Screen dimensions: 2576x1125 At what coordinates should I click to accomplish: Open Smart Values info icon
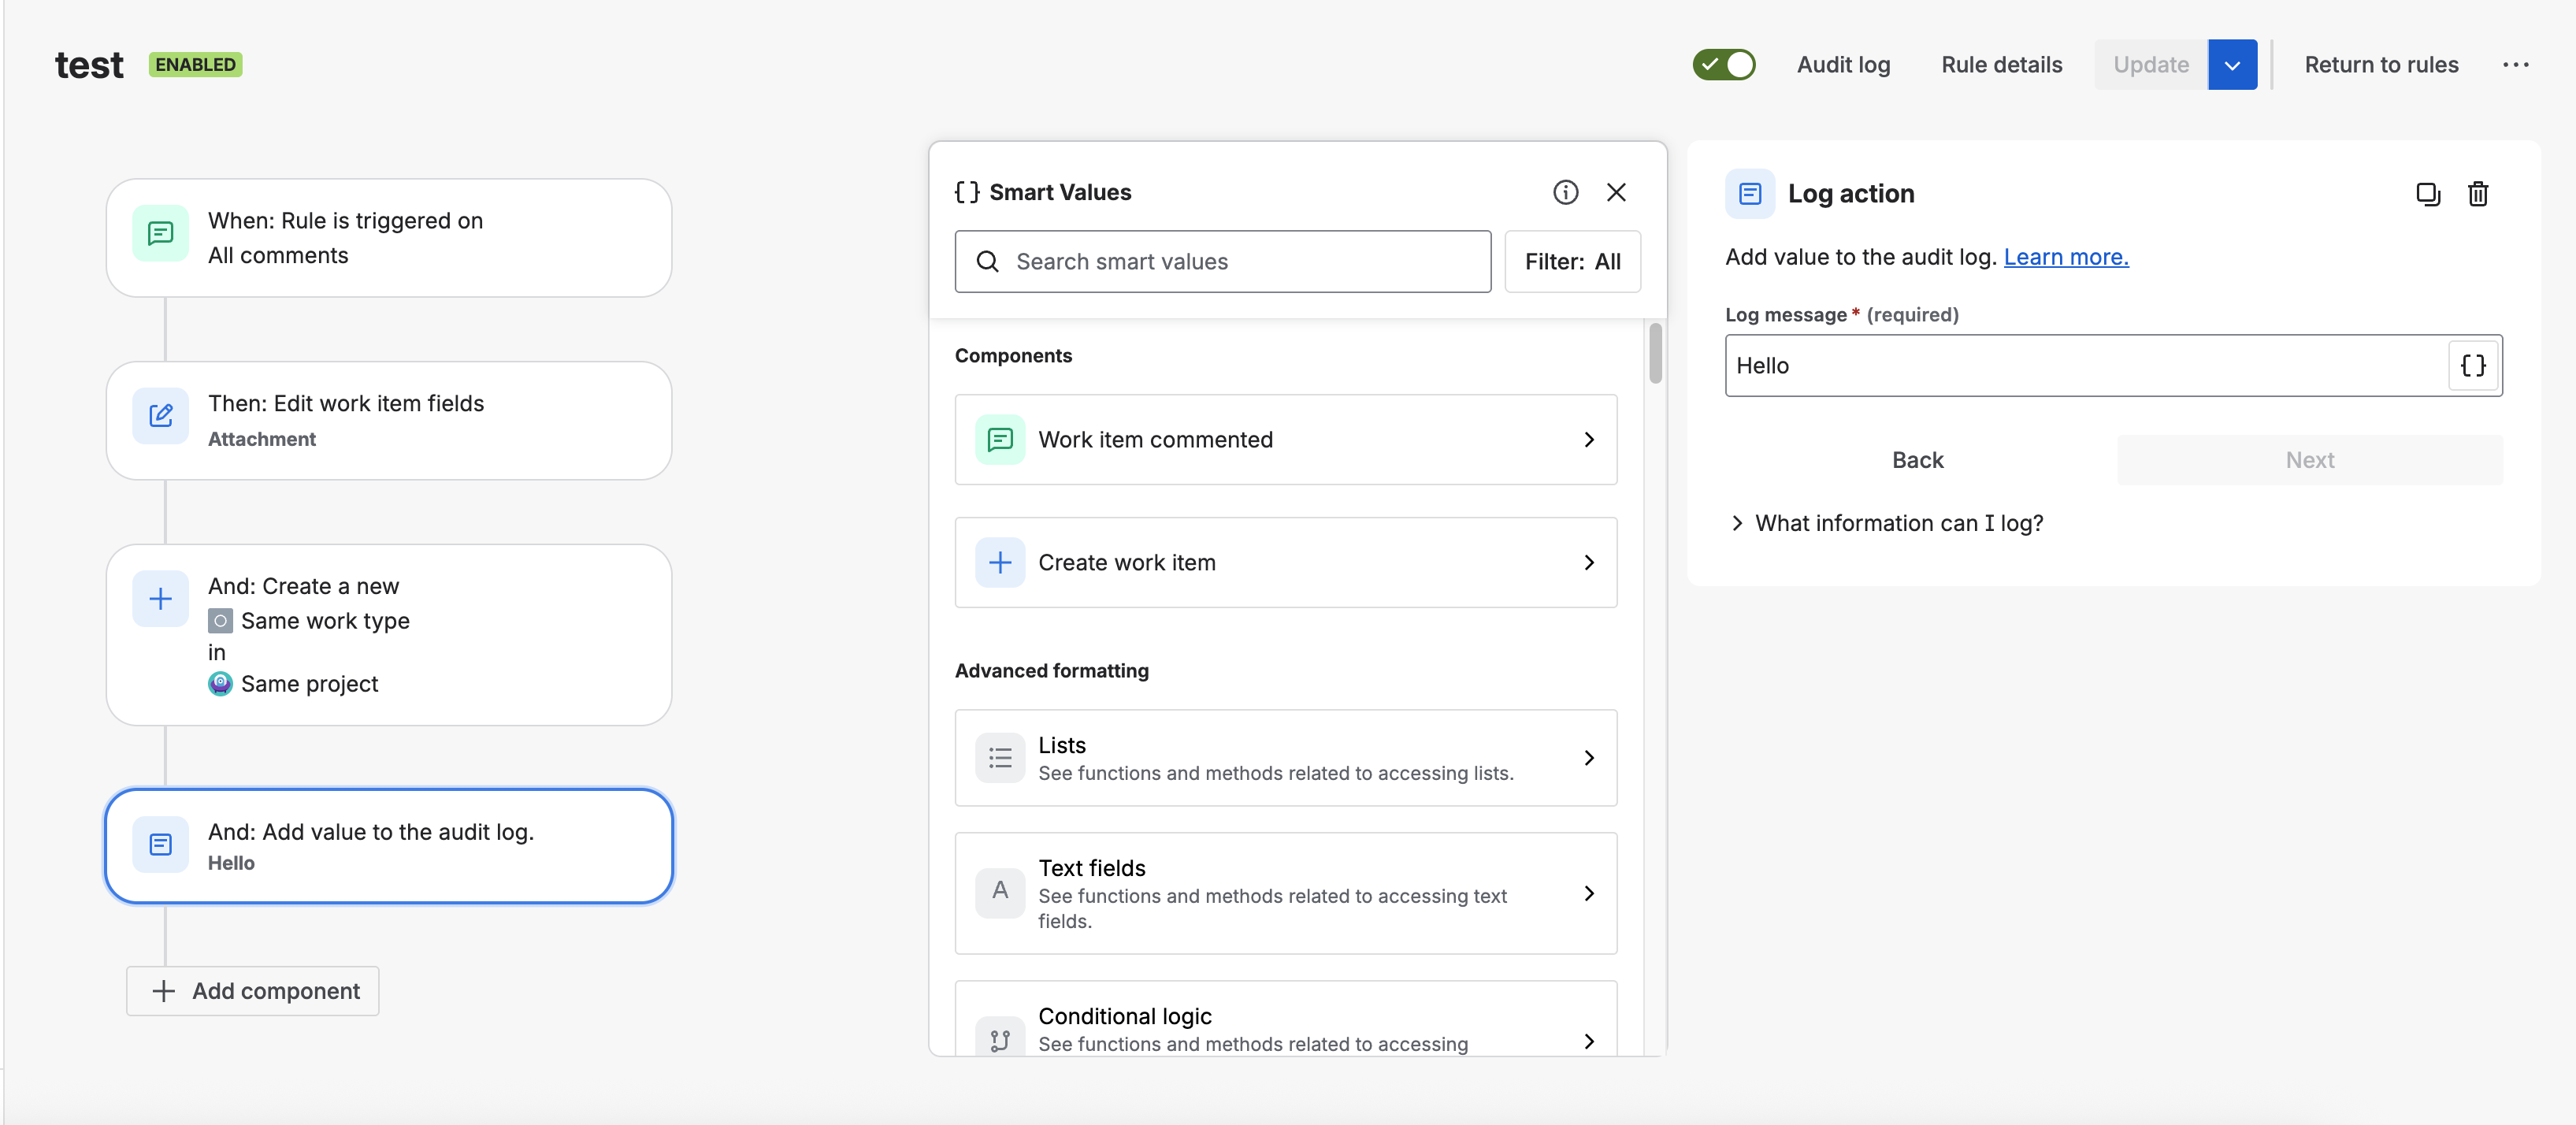[x=1565, y=192]
